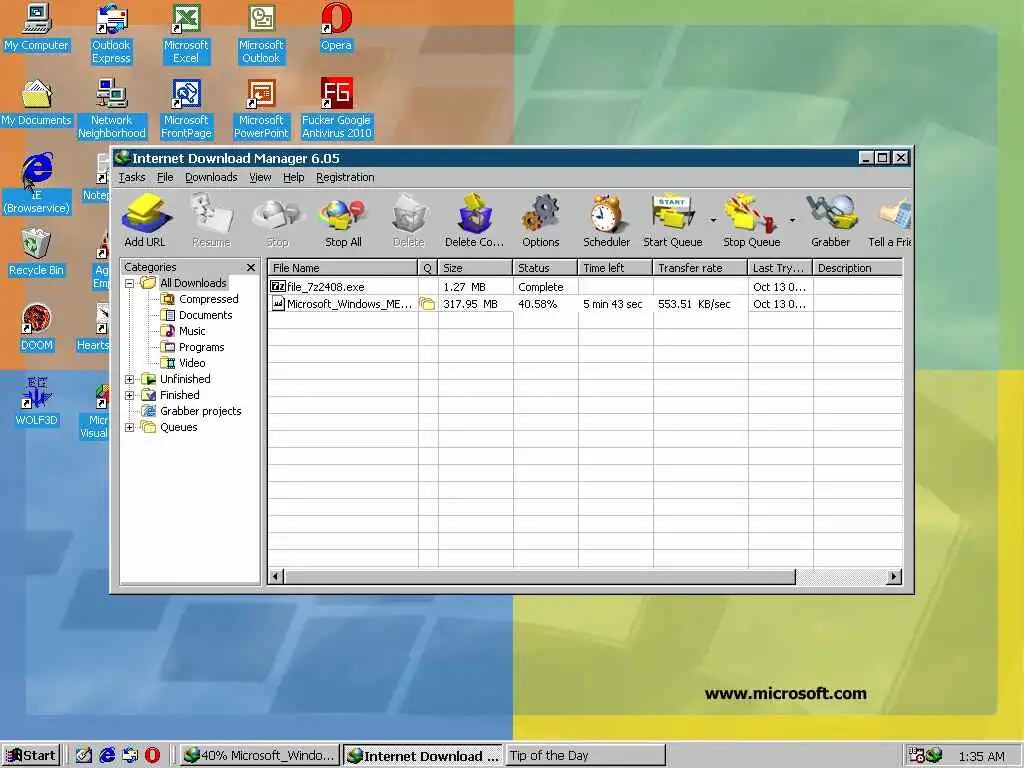Open the Options gear icon

[x=541, y=220]
